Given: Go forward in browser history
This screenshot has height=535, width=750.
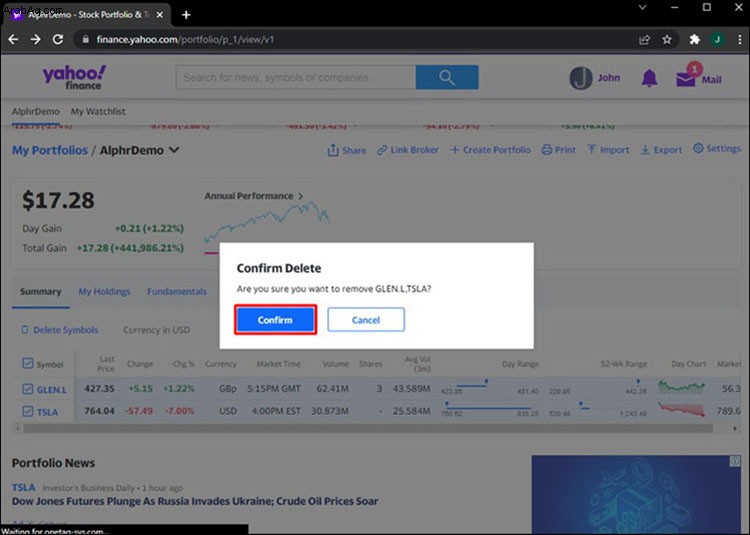Looking at the screenshot, I should pos(35,39).
